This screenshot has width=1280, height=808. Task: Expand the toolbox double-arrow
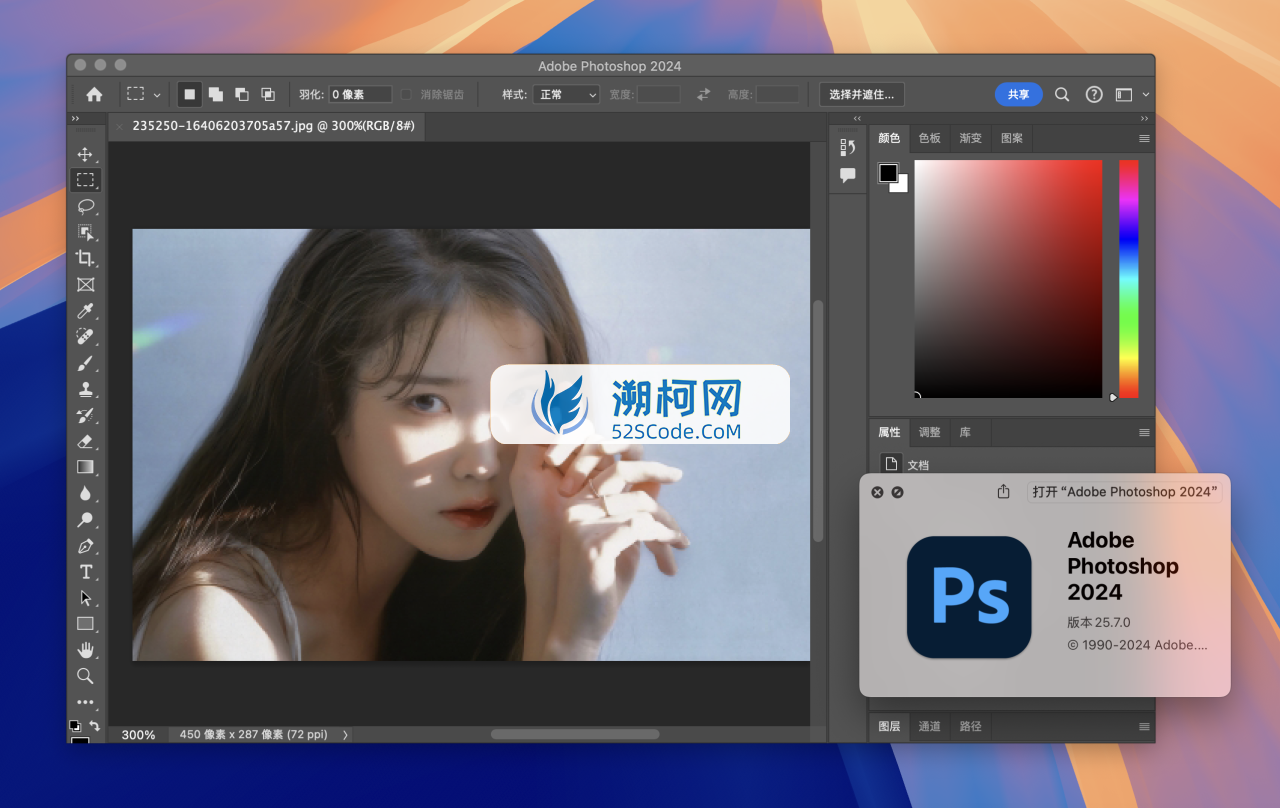click(75, 119)
